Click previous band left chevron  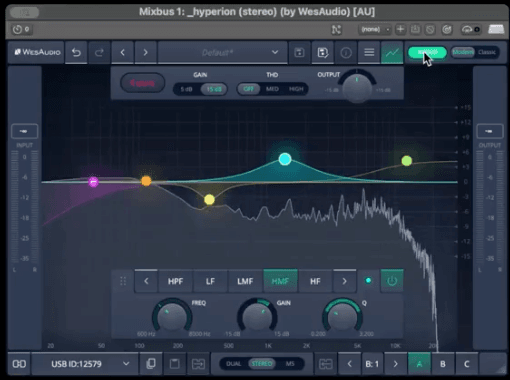point(146,281)
